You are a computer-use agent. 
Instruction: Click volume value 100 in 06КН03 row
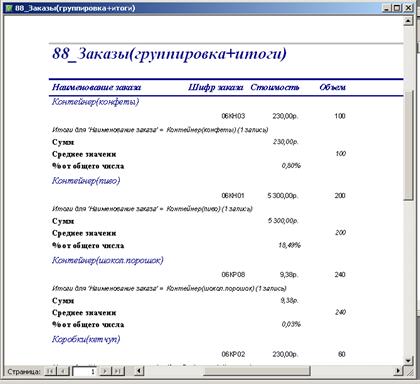coord(340,116)
